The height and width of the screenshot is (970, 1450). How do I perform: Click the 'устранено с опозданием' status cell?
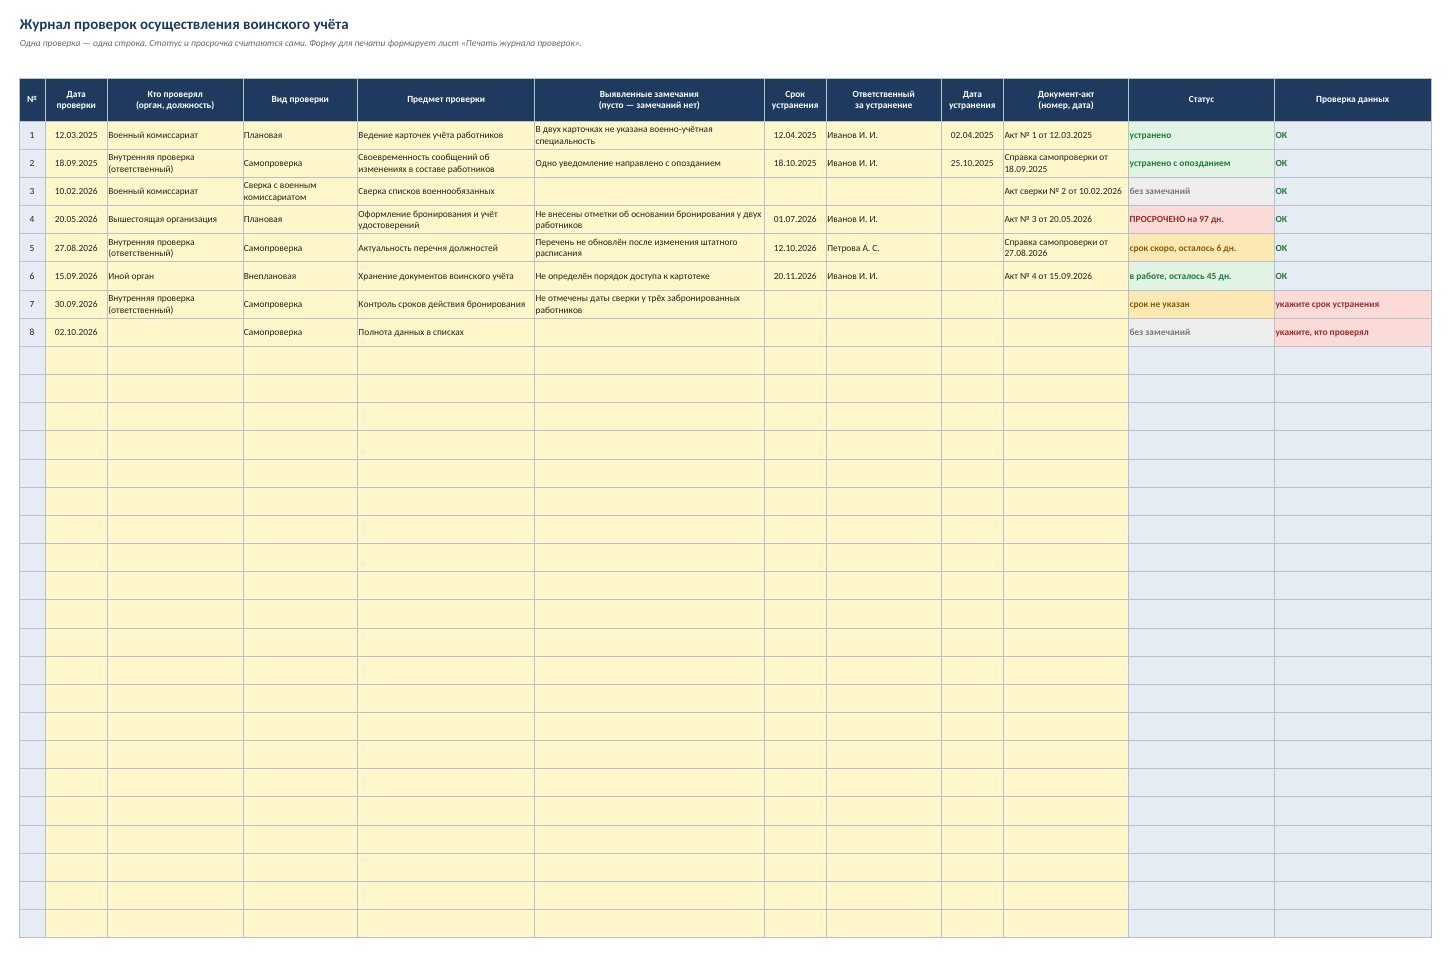(1201, 163)
